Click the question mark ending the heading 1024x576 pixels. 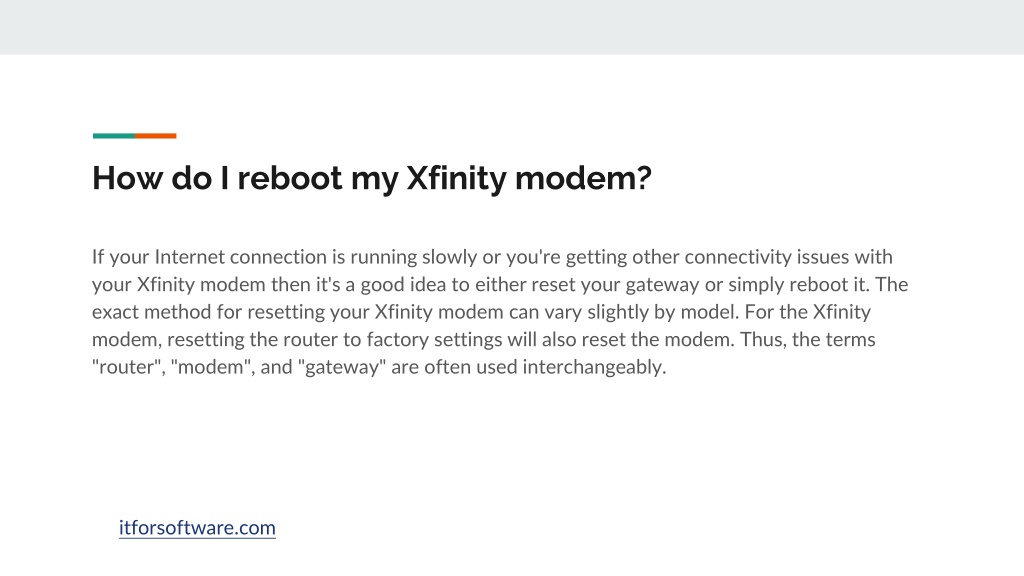click(643, 178)
